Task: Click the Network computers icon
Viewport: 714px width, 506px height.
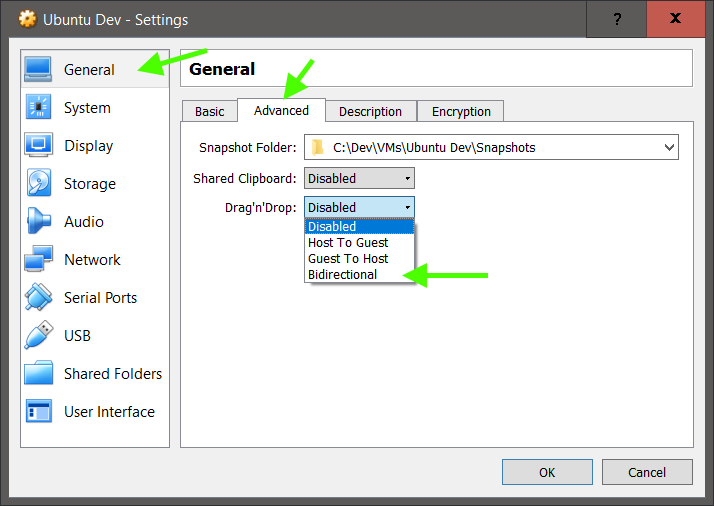Action: pos(38,259)
